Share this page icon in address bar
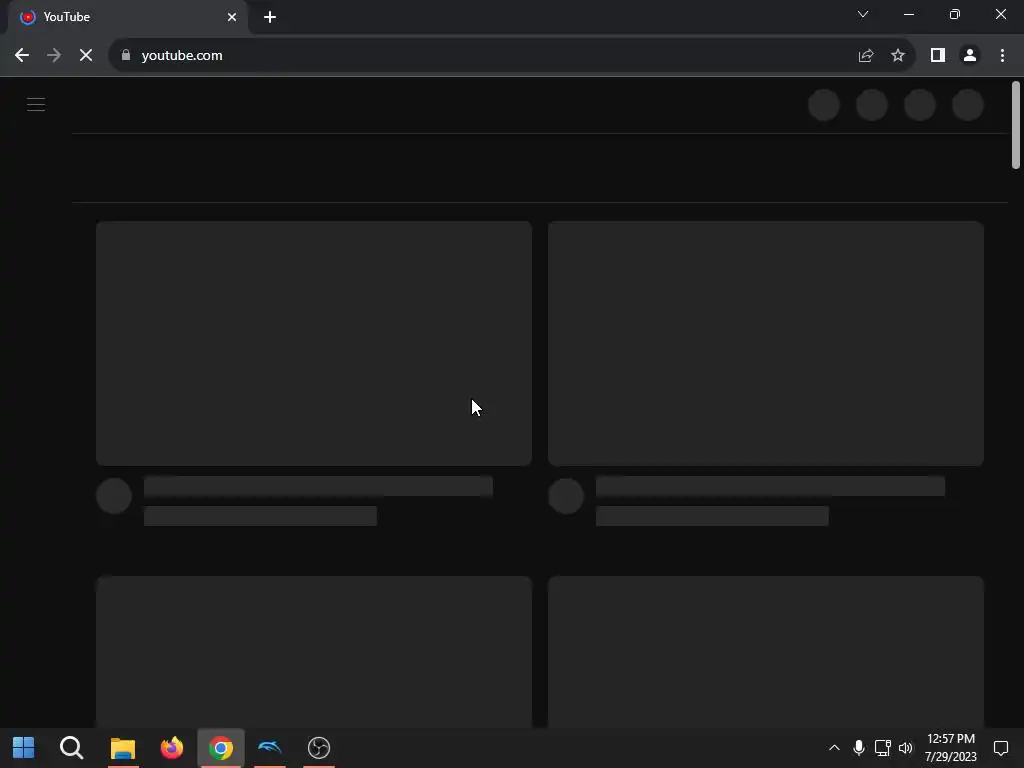This screenshot has height=768, width=1024. pyautogui.click(x=866, y=56)
